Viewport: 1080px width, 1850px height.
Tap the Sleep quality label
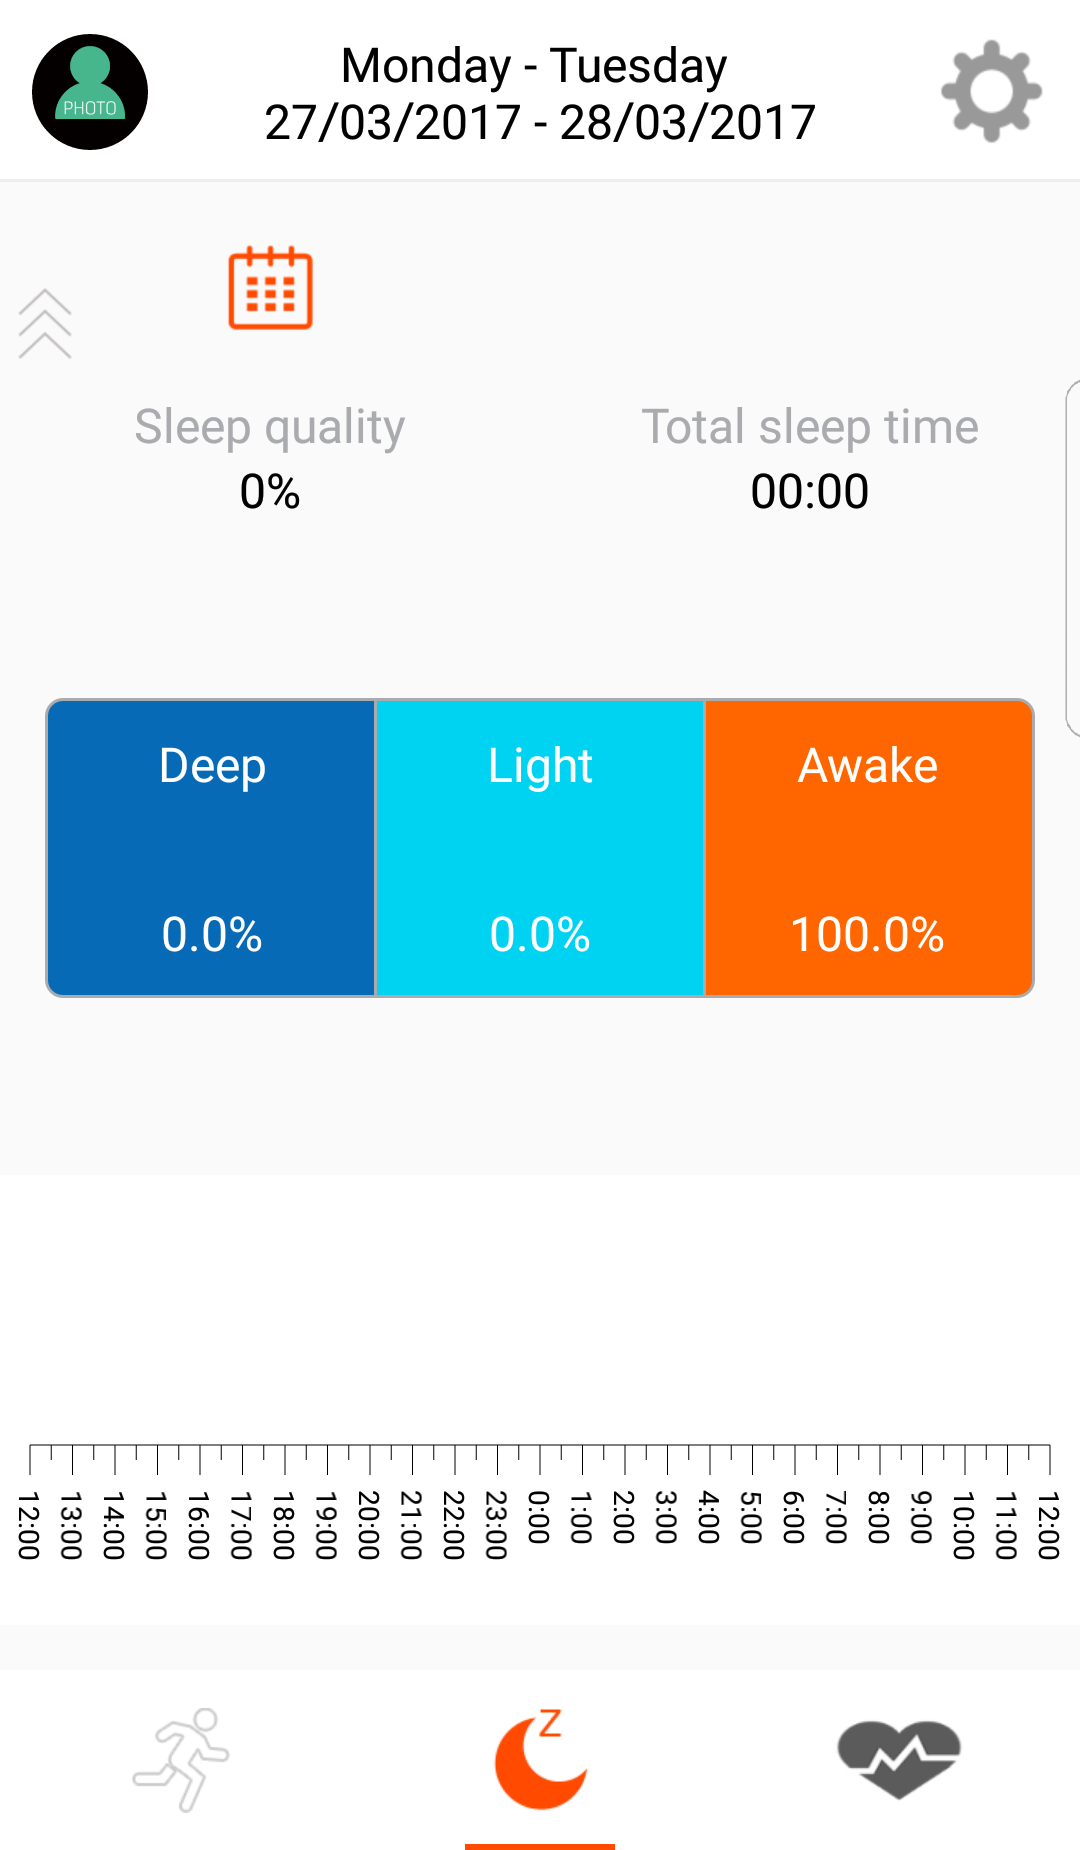coord(270,427)
